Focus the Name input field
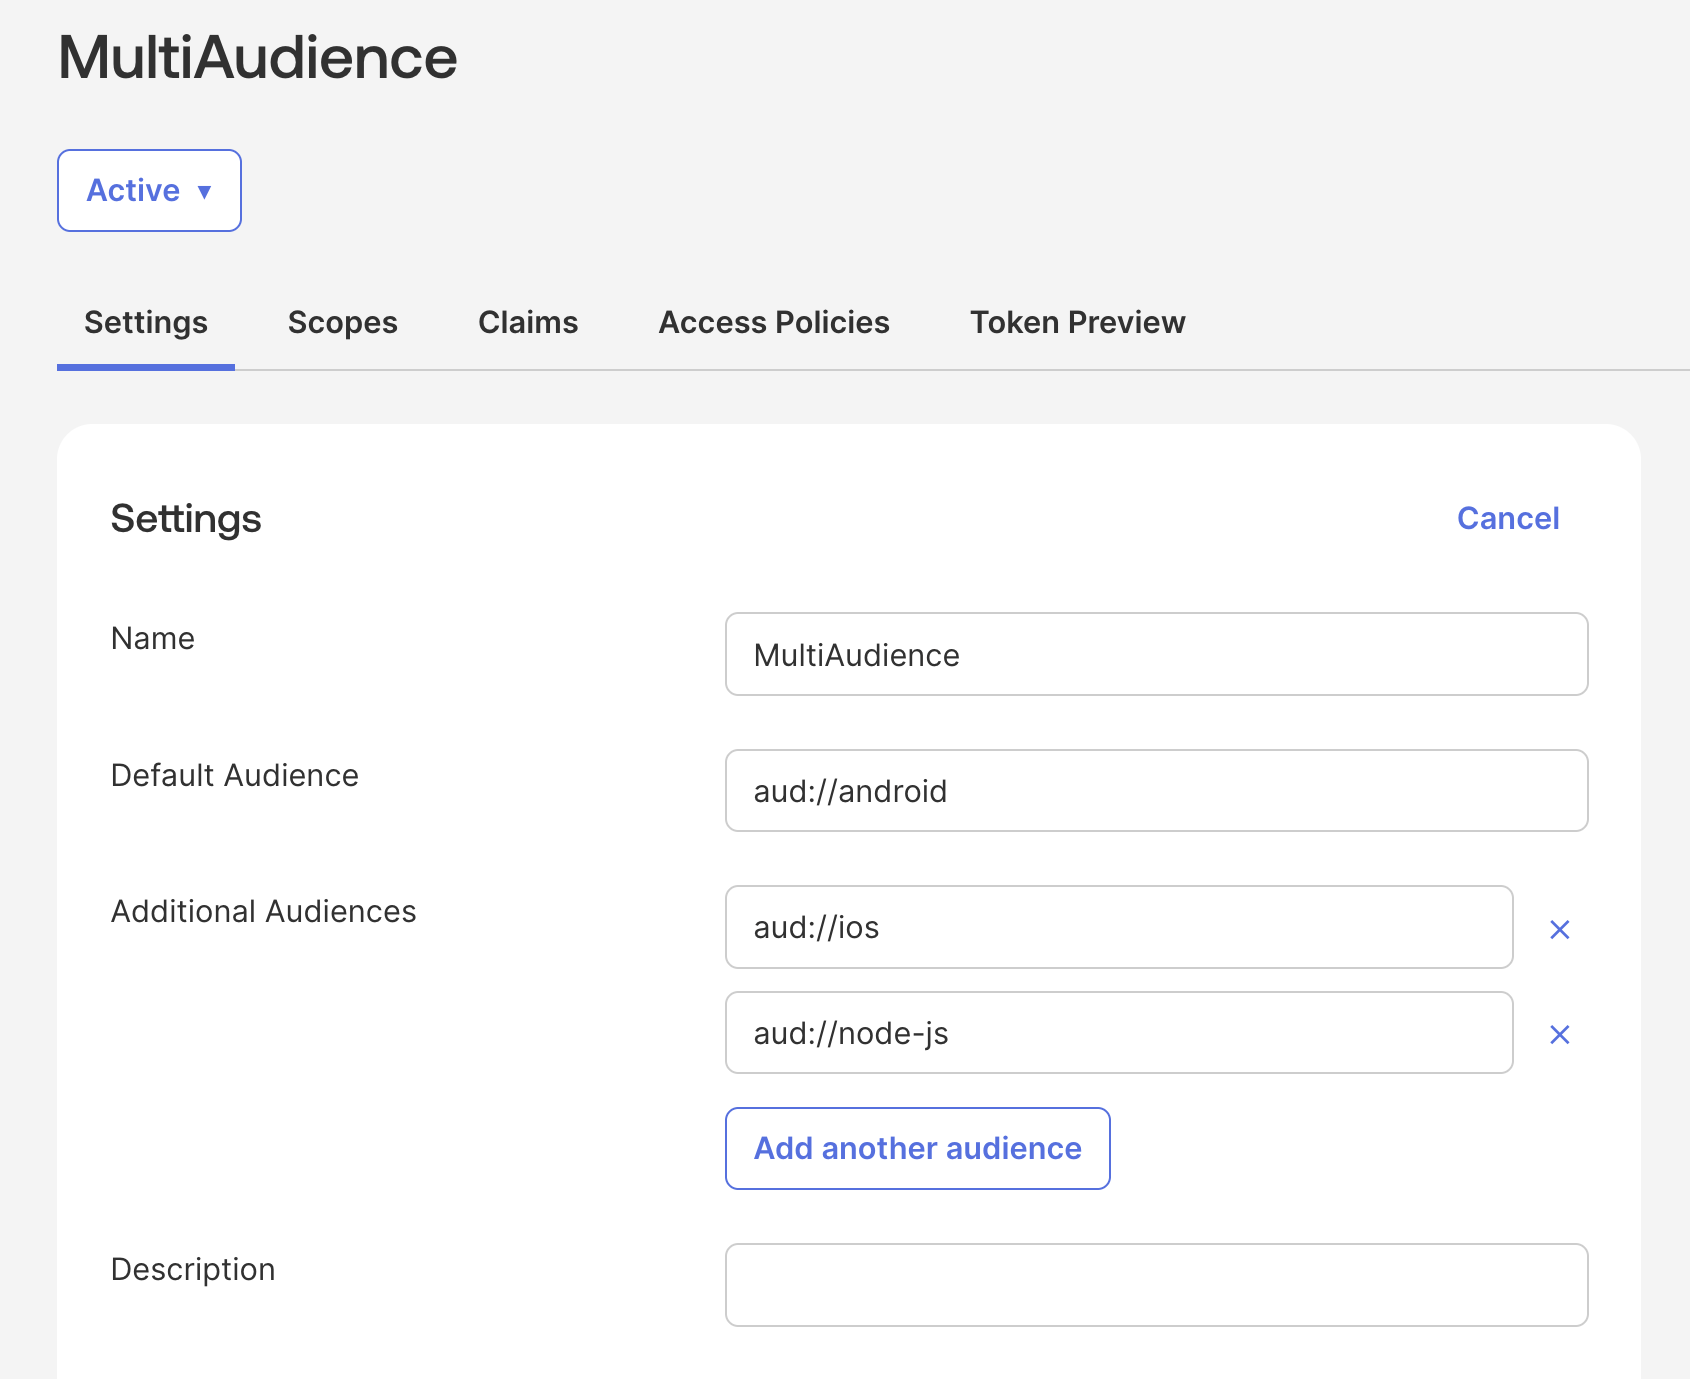 (1156, 654)
